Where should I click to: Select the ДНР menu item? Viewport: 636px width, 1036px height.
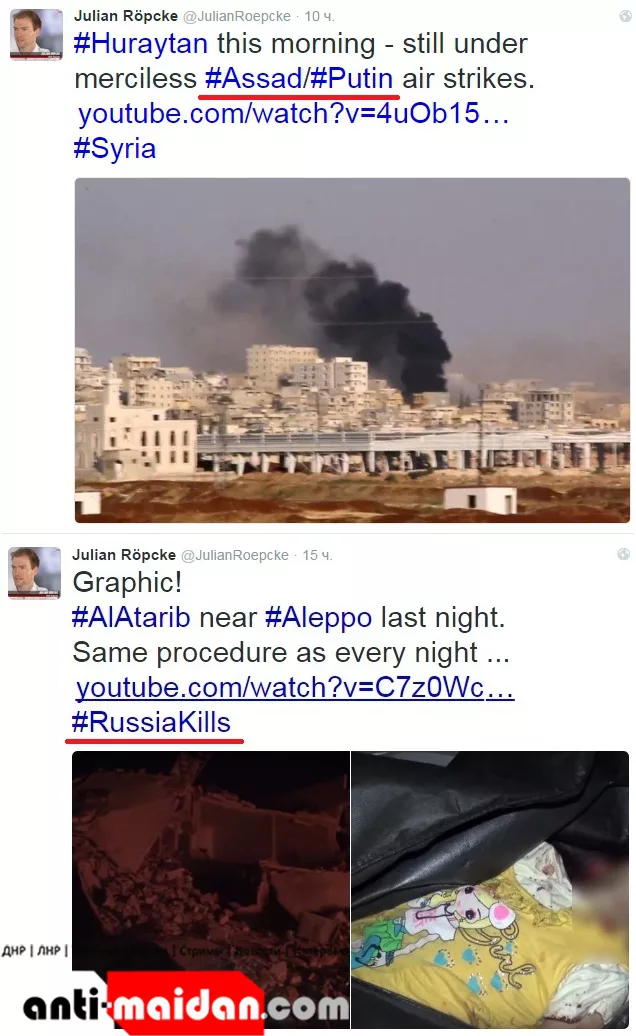point(13,951)
